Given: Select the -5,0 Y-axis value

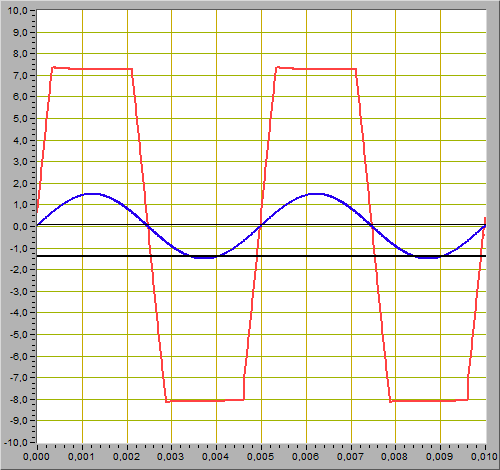Looking at the screenshot, I should click(18, 335).
